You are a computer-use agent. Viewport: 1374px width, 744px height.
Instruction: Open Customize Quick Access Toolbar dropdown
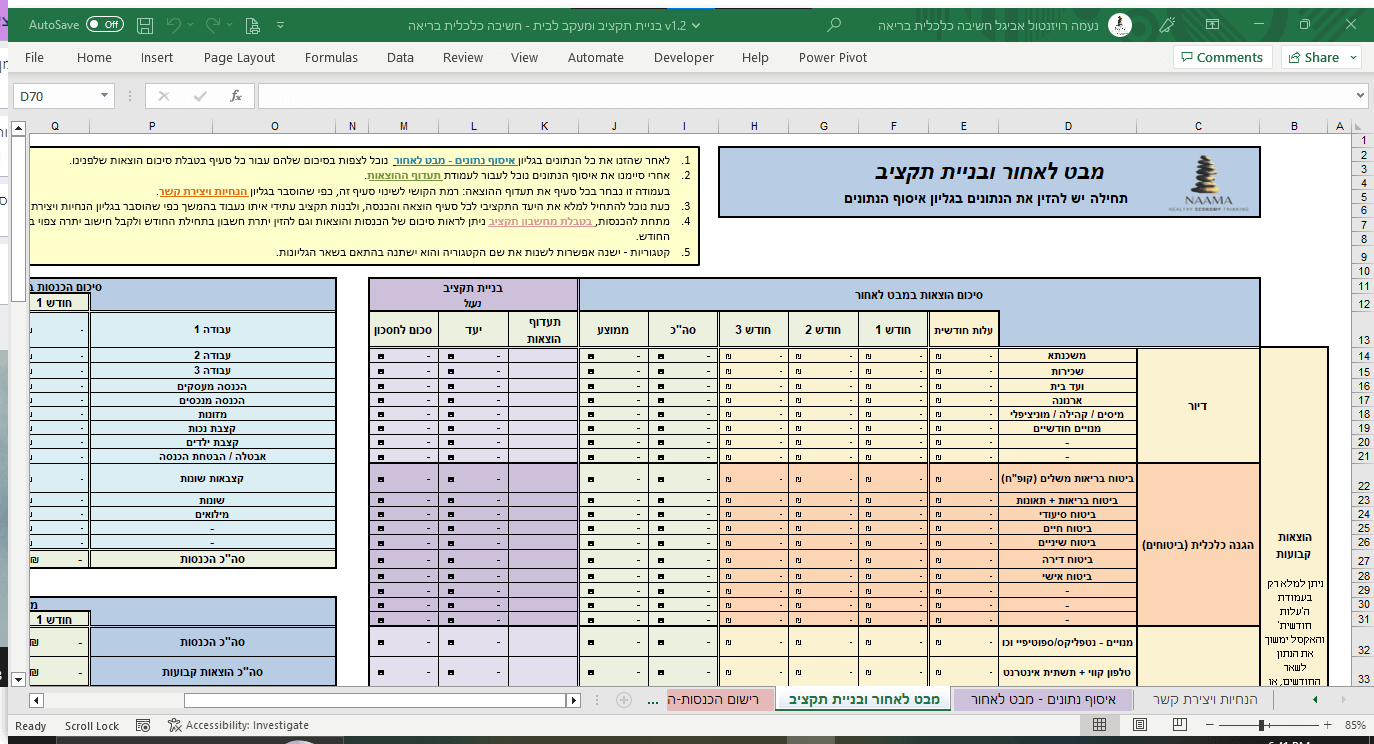coord(281,24)
